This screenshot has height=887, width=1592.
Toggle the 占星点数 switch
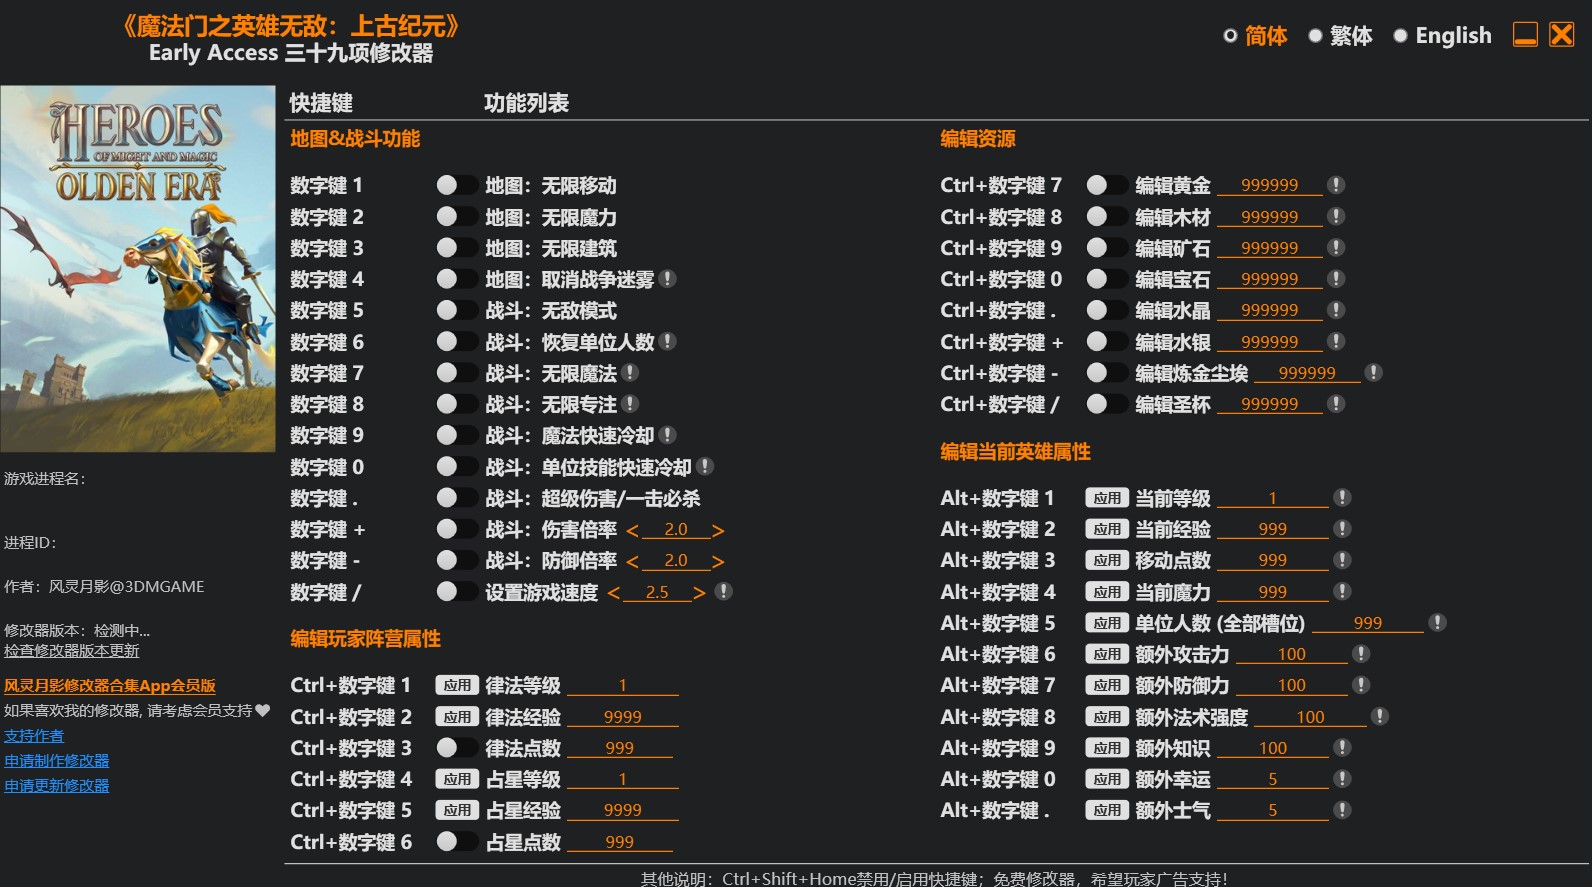point(457,841)
